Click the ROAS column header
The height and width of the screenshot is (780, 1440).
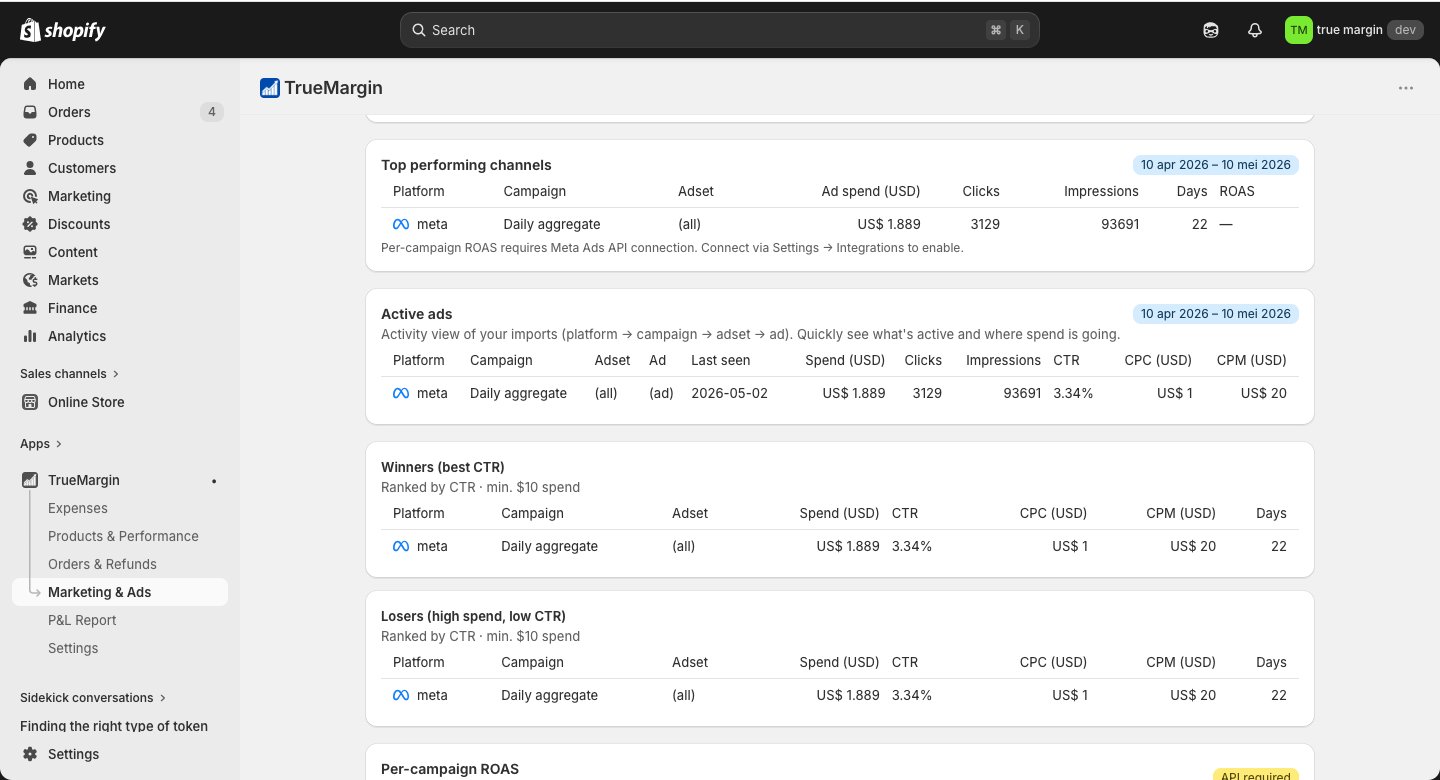tap(1237, 191)
